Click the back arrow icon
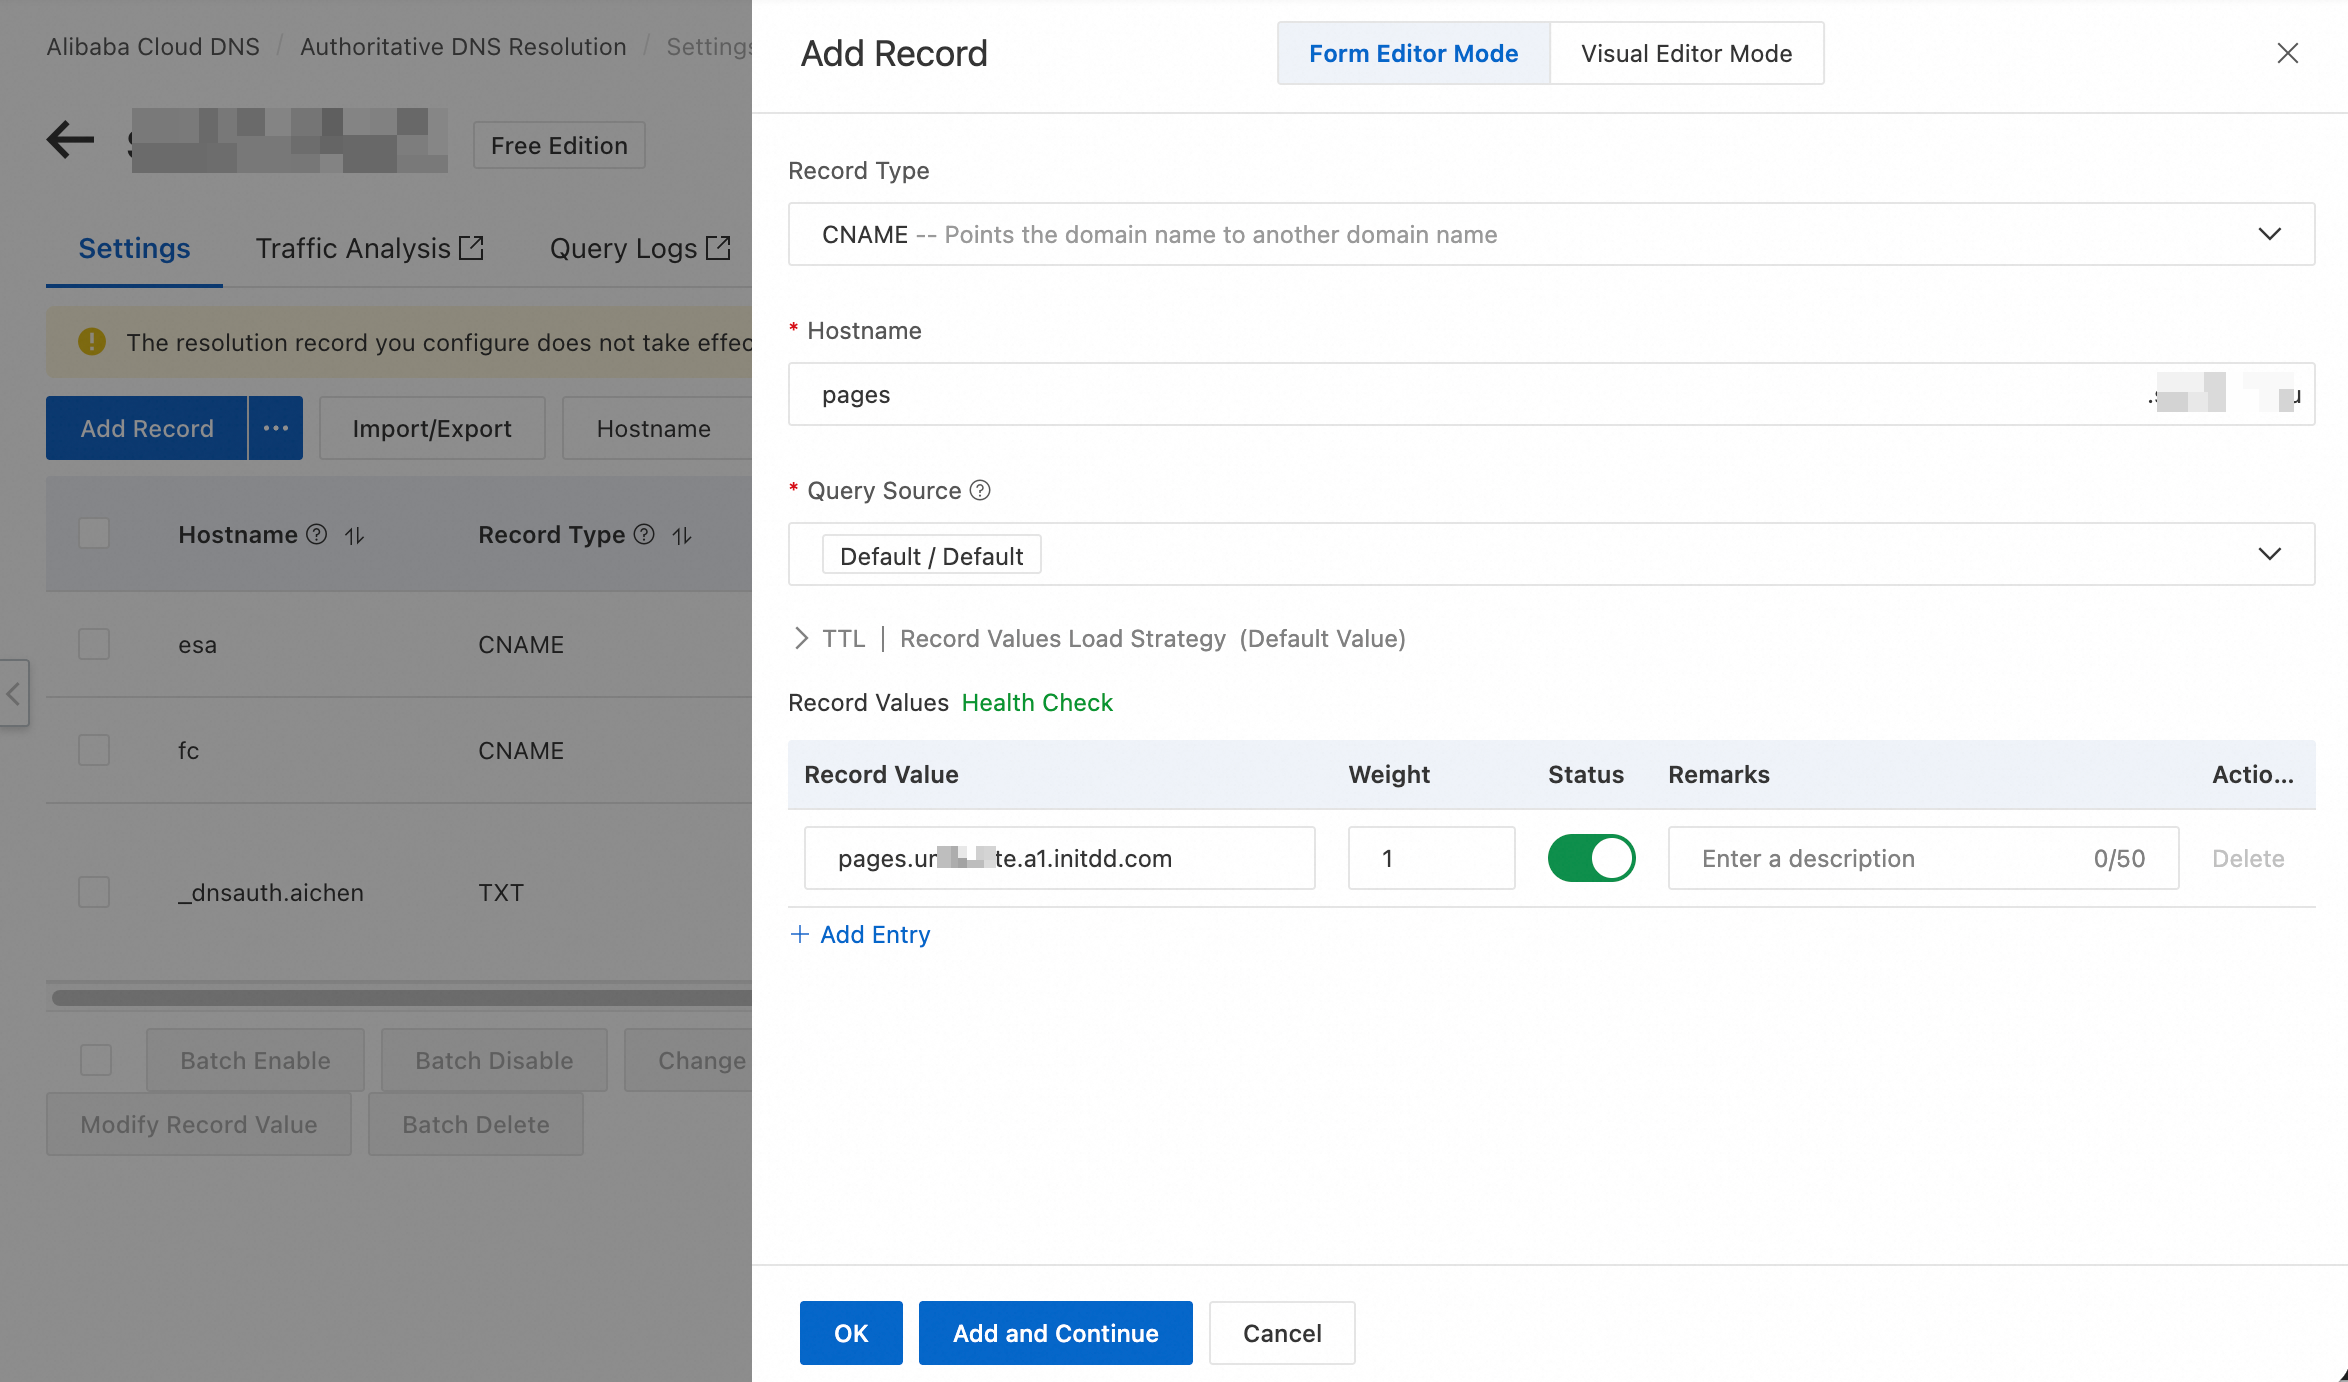This screenshot has width=2348, height=1382. pyautogui.click(x=70, y=140)
